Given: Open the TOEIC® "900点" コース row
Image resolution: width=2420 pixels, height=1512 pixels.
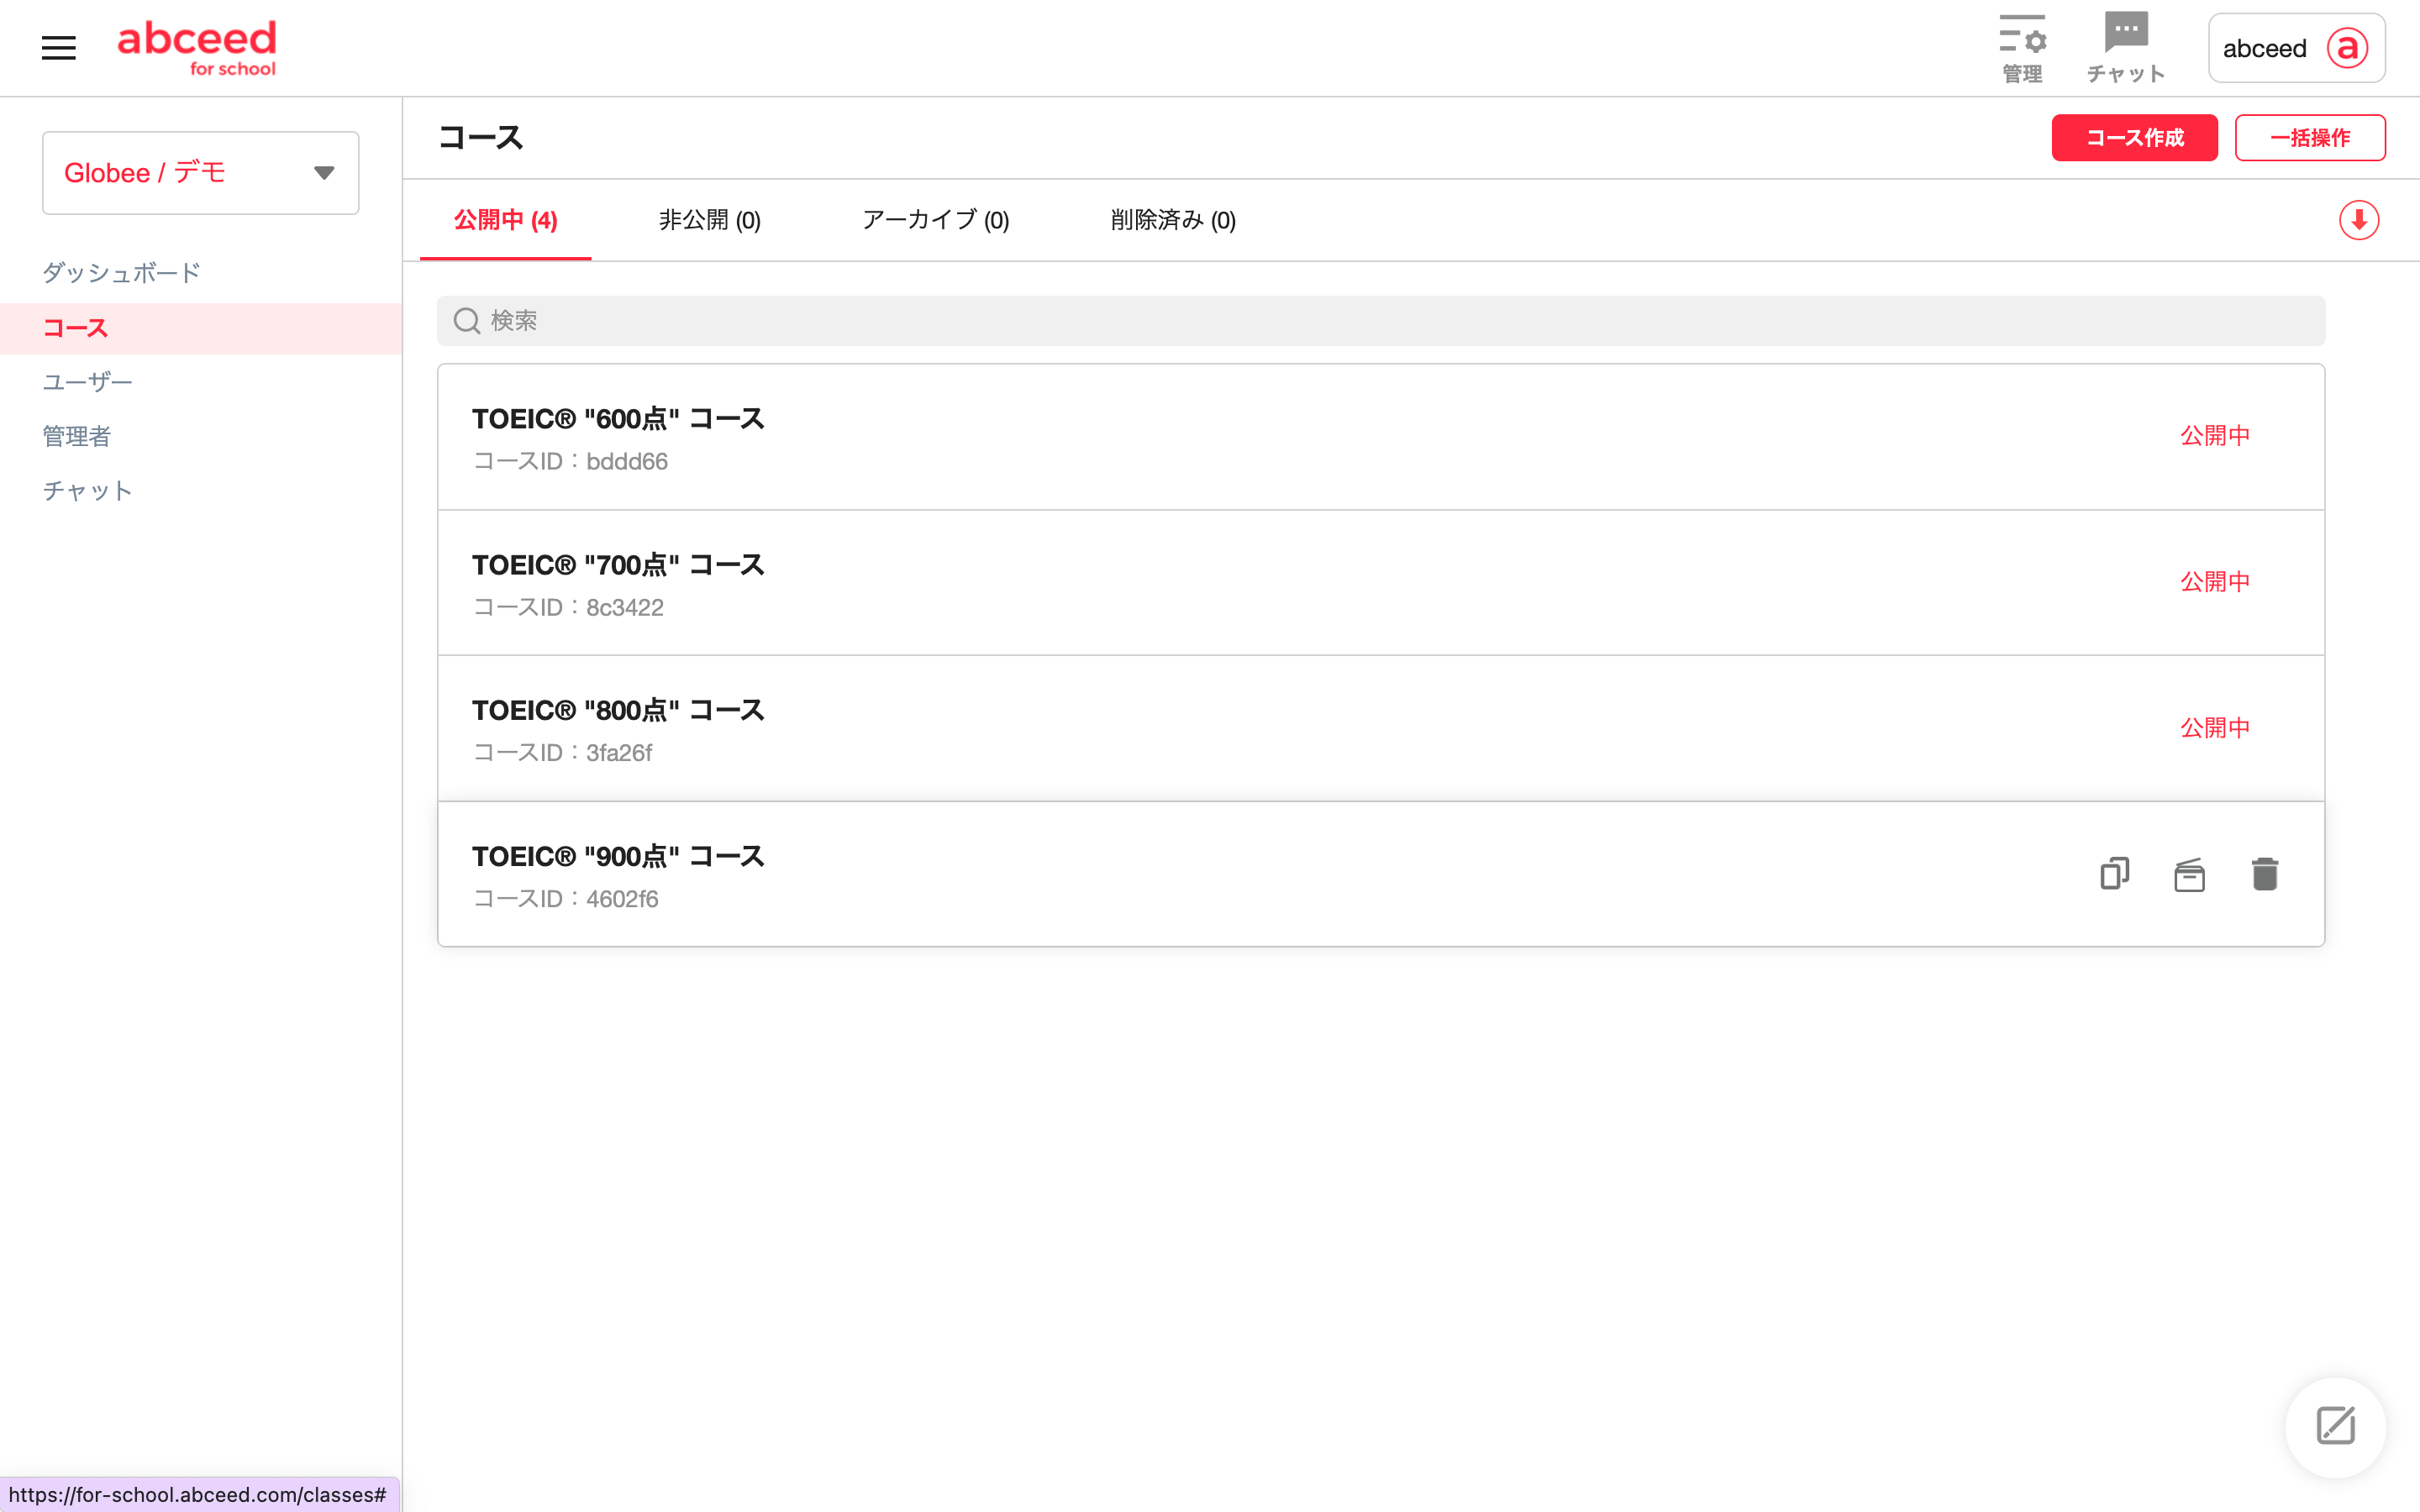Looking at the screenshot, I should tap(1380, 874).
